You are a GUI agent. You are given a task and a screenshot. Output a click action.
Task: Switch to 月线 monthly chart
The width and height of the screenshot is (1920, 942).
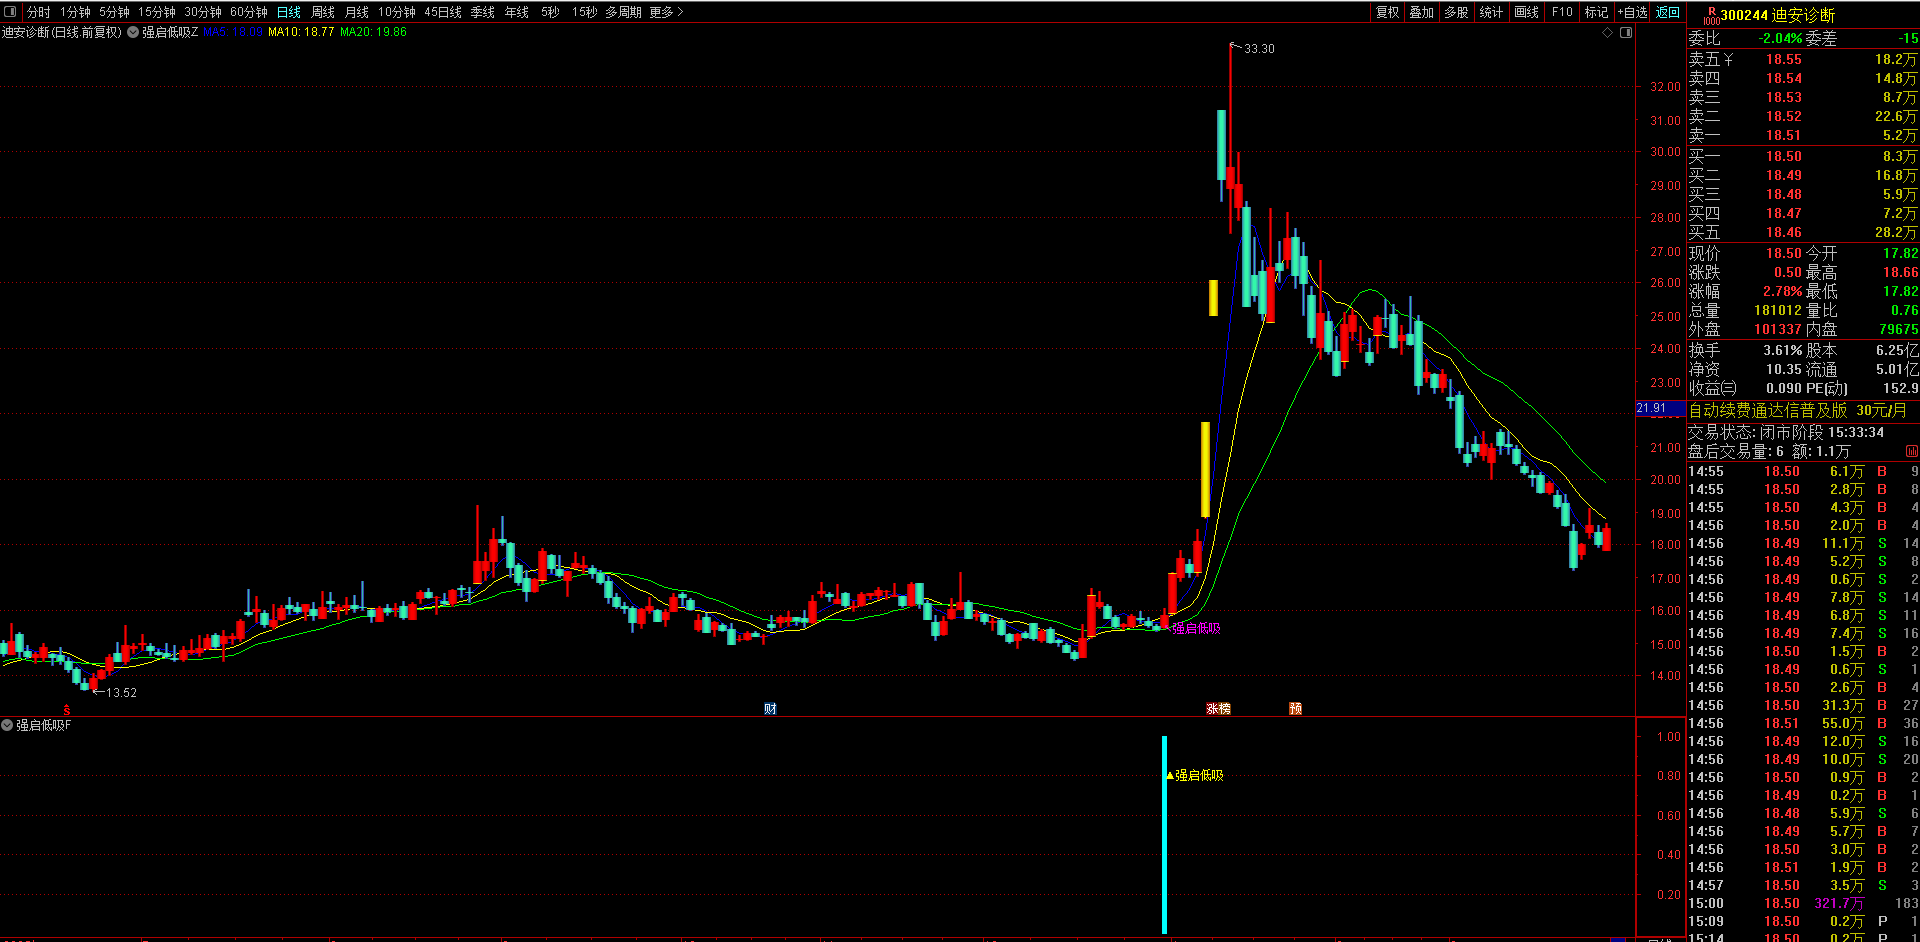point(357,12)
